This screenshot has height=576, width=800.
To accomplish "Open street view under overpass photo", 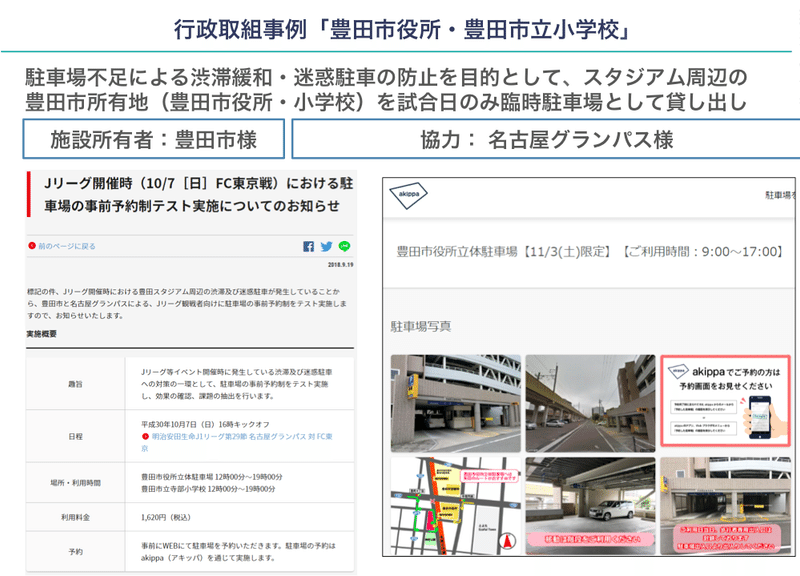I will (590, 404).
